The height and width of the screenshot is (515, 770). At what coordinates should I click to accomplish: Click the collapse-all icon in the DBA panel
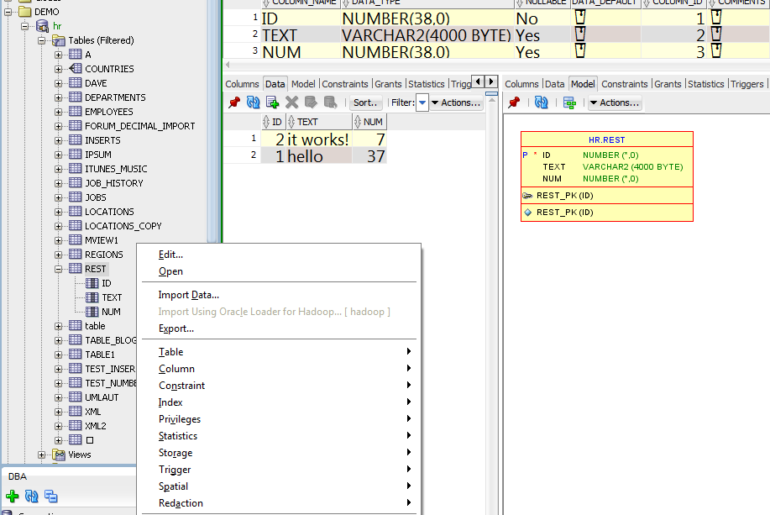[x=50, y=496]
